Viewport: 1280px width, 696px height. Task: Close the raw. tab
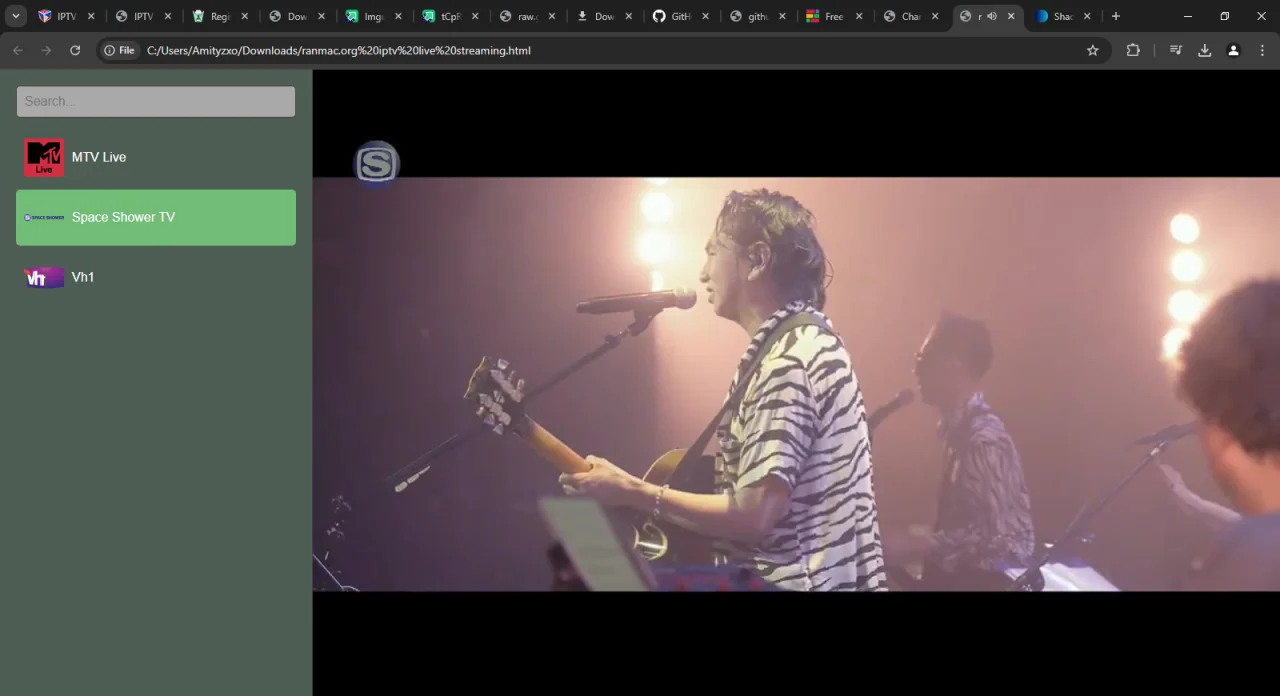552,16
